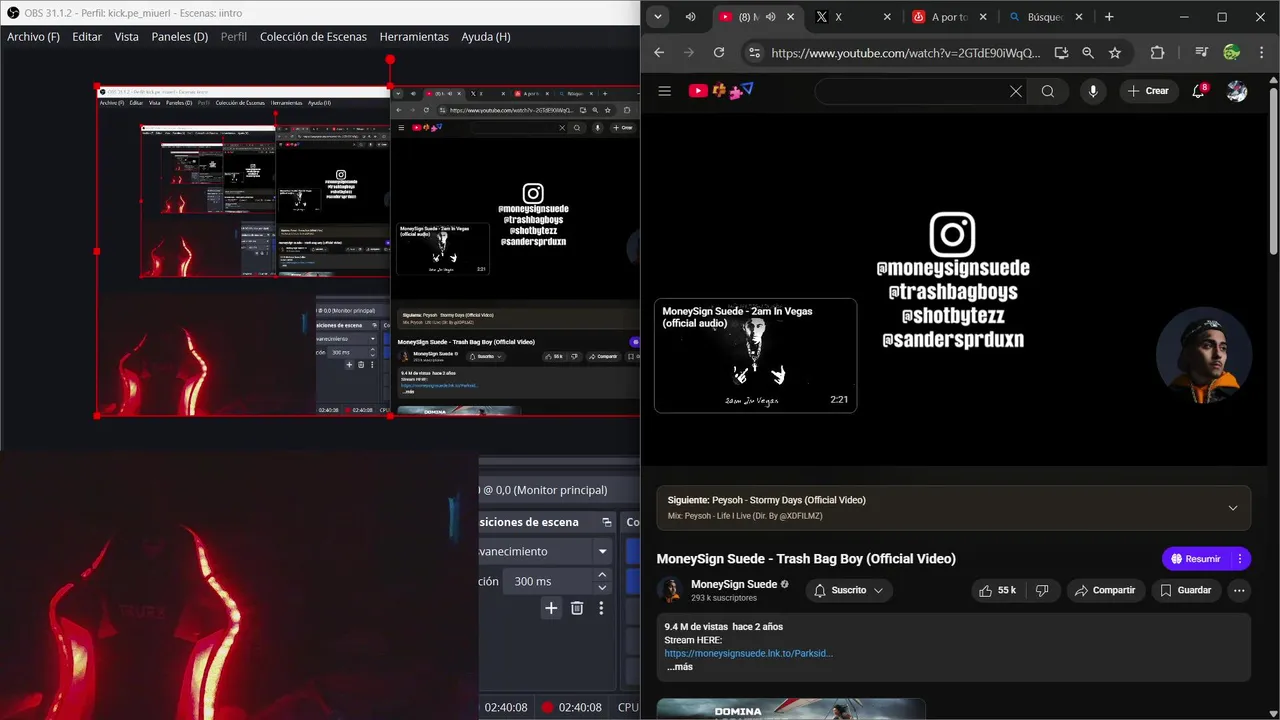
Task: Close the 'Búsque' tab
Action: point(1080,17)
